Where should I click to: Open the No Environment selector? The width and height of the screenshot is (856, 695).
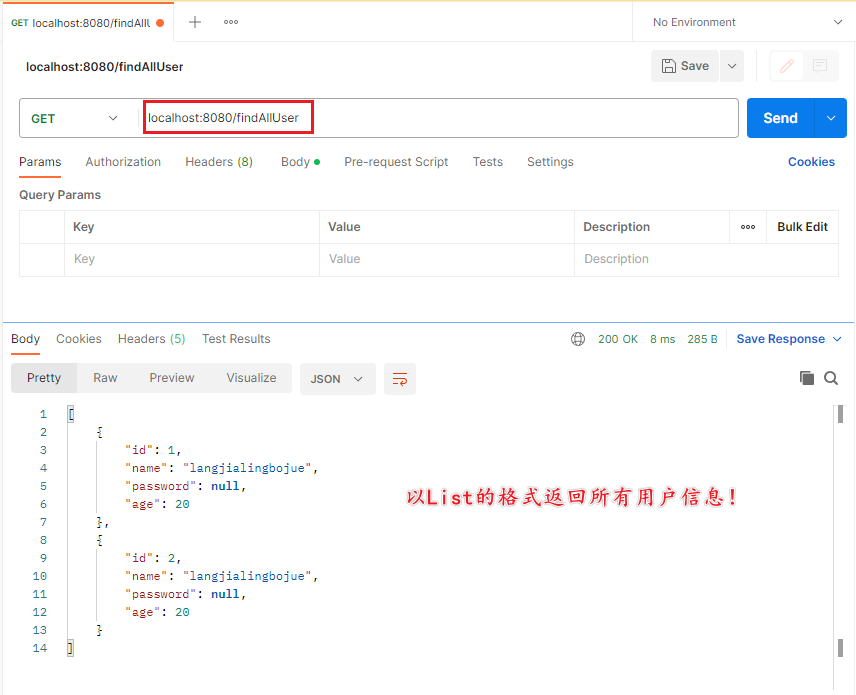click(x=747, y=22)
